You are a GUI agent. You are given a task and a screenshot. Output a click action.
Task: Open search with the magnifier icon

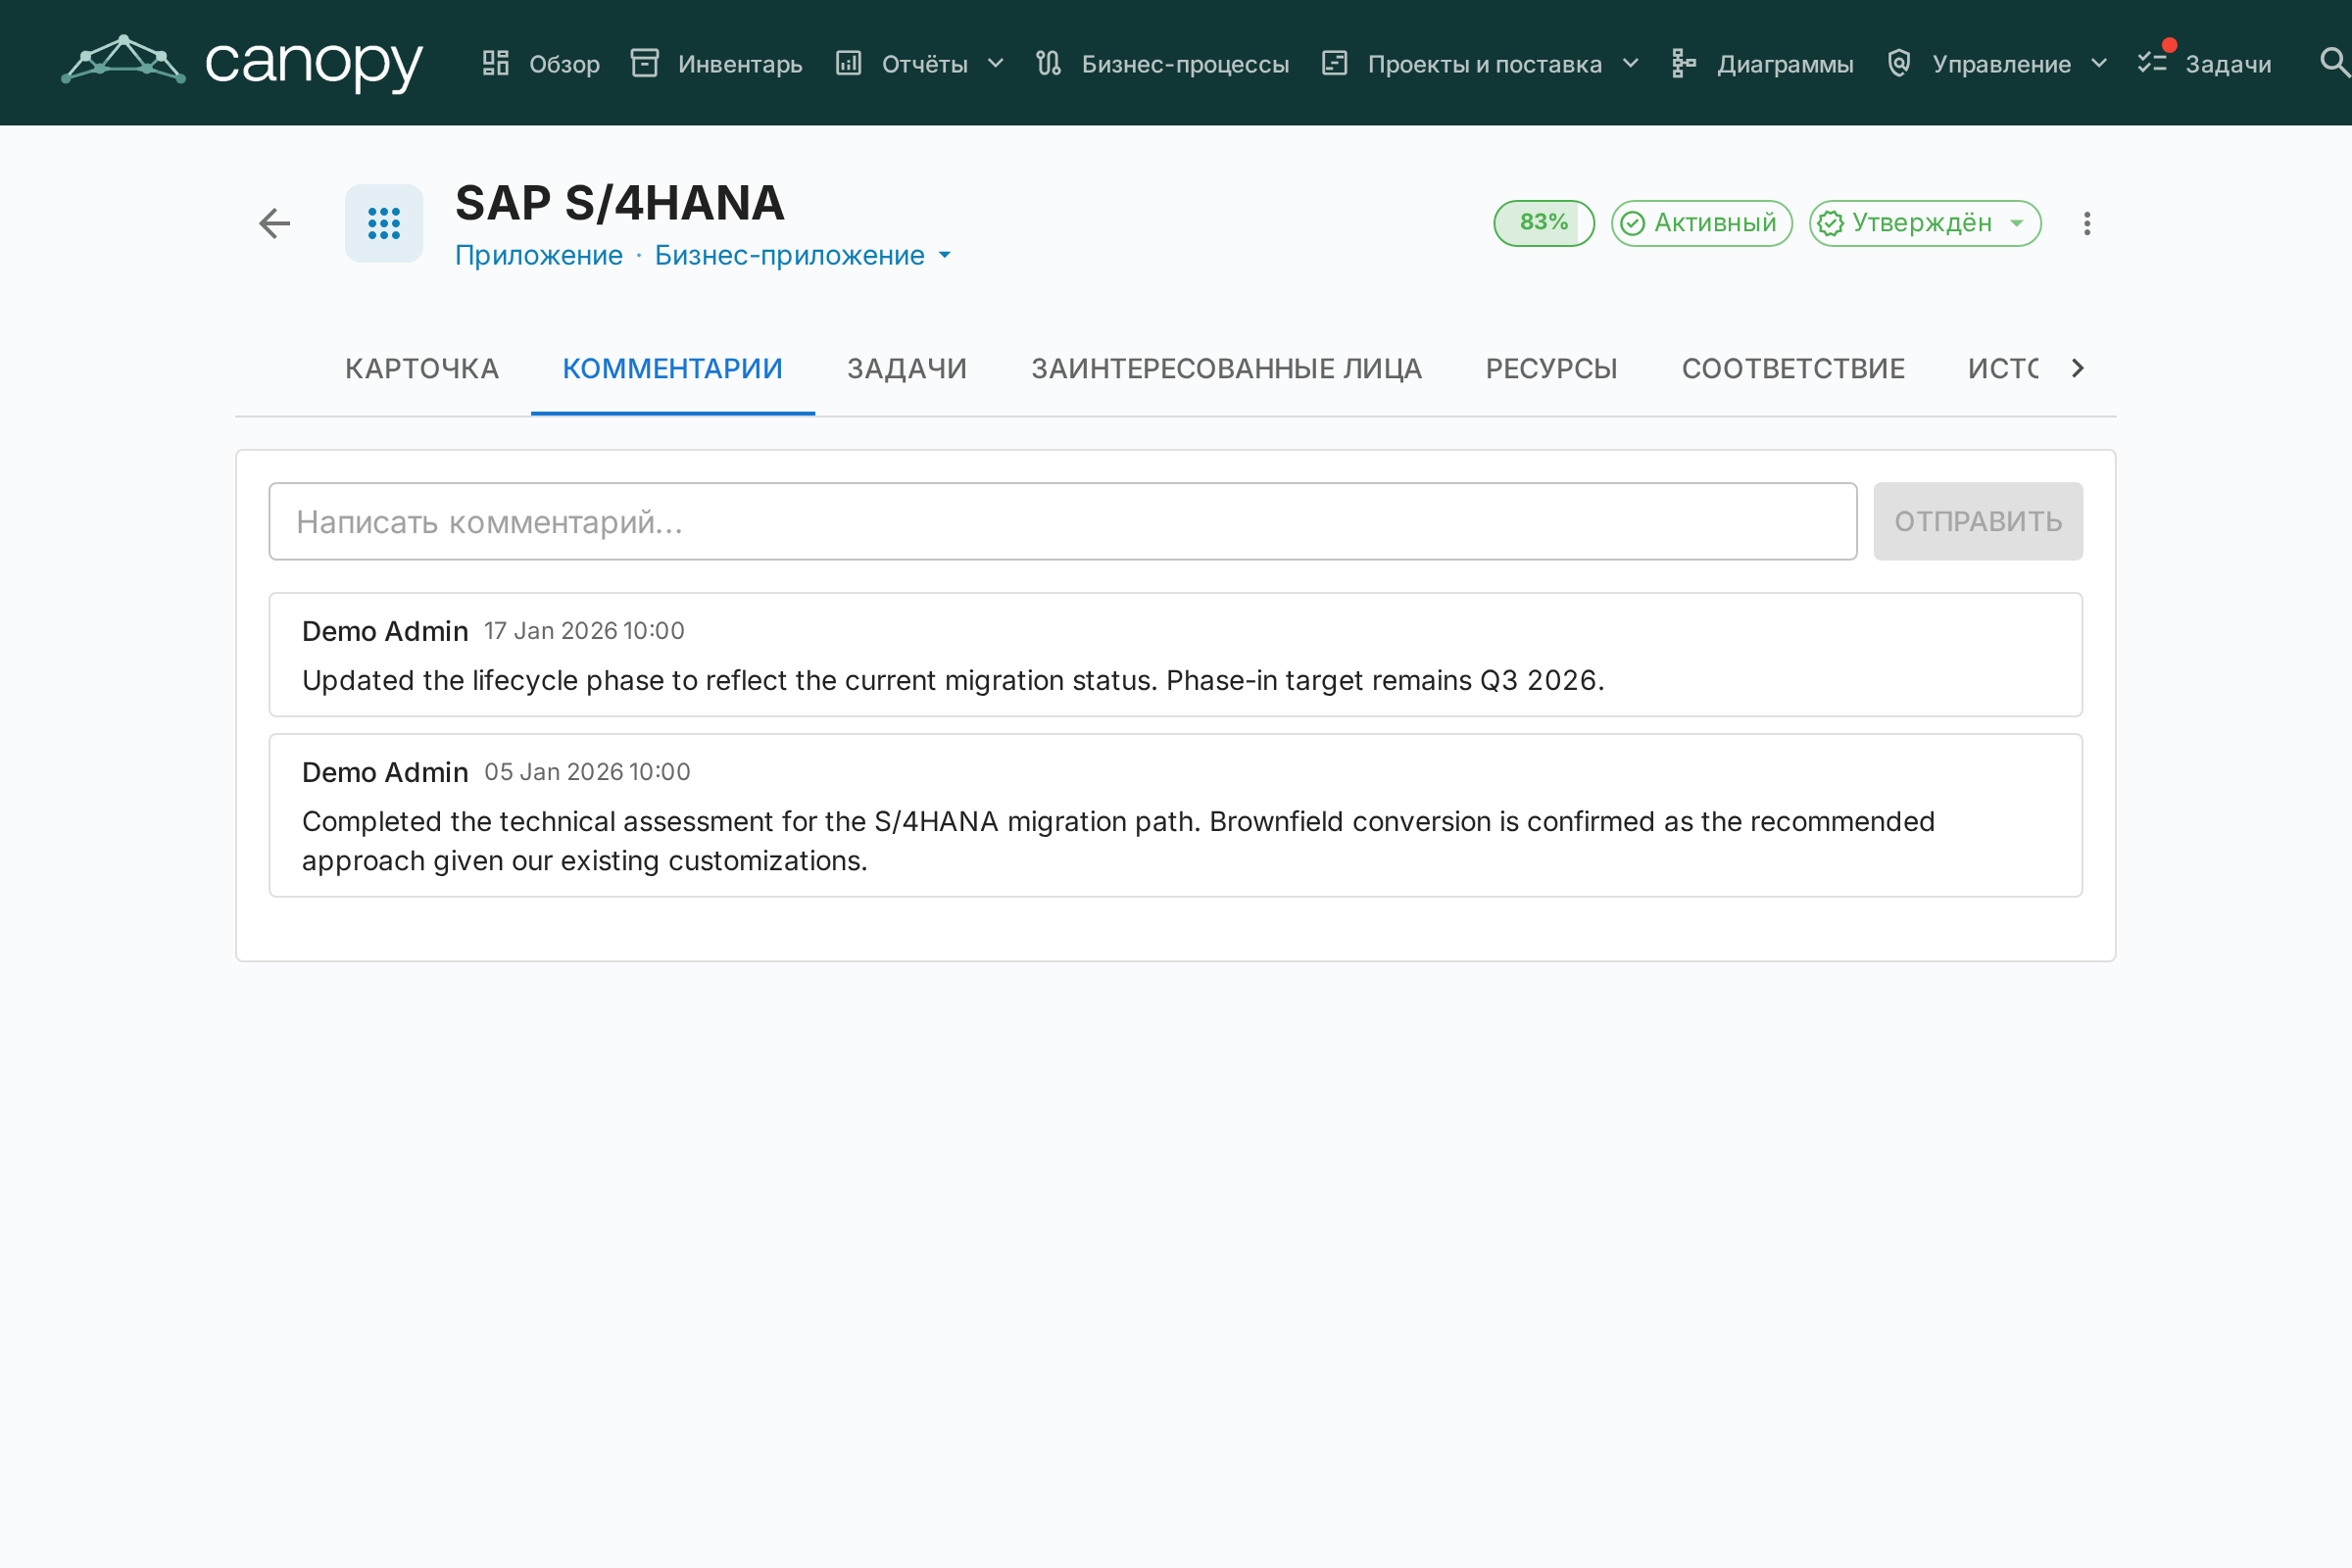pyautogui.click(x=2334, y=63)
